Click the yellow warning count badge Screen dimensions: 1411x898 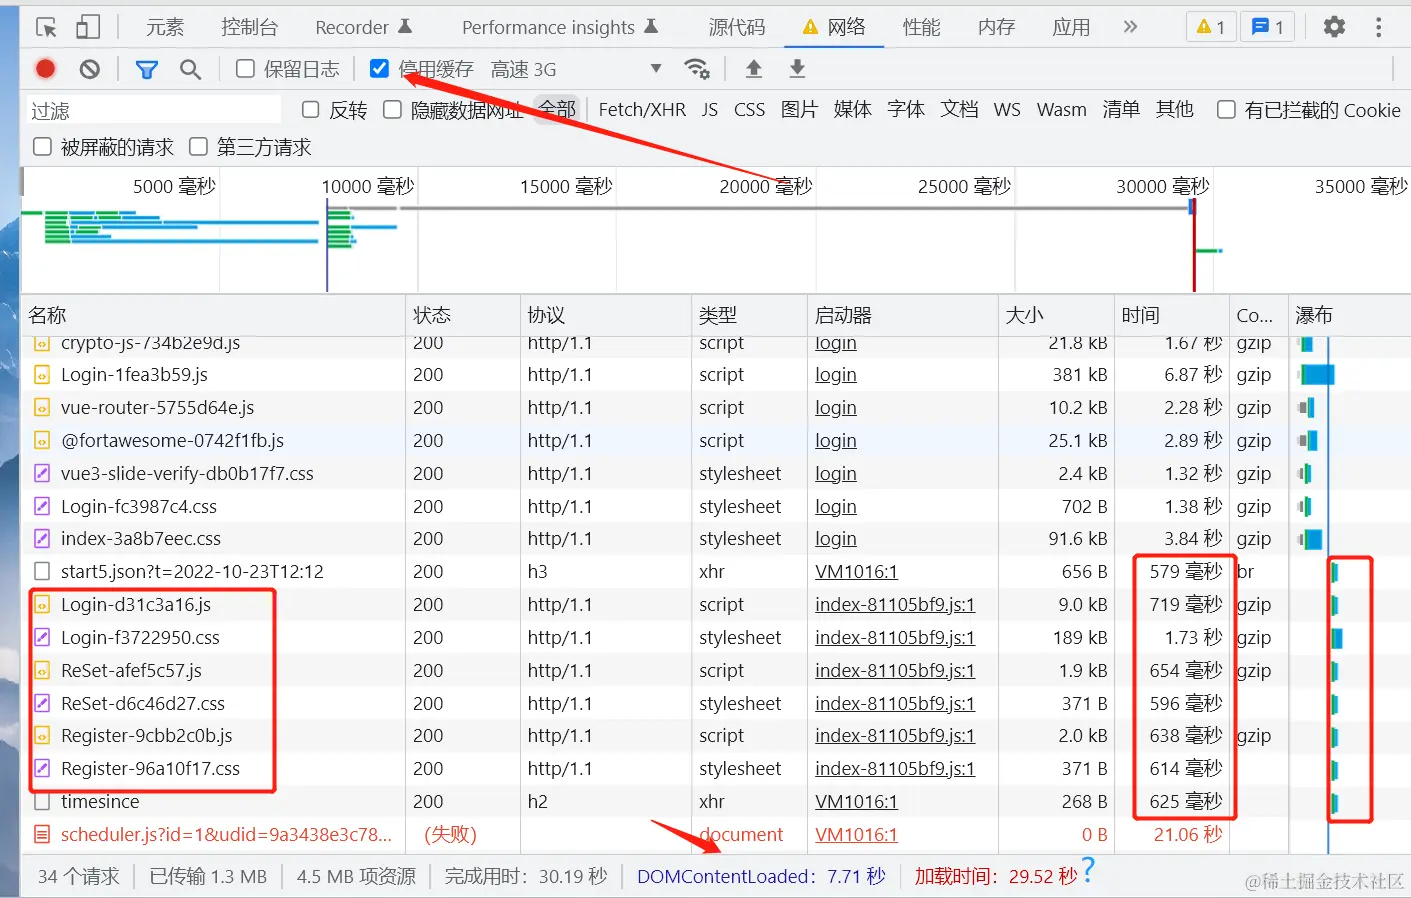click(x=1210, y=27)
